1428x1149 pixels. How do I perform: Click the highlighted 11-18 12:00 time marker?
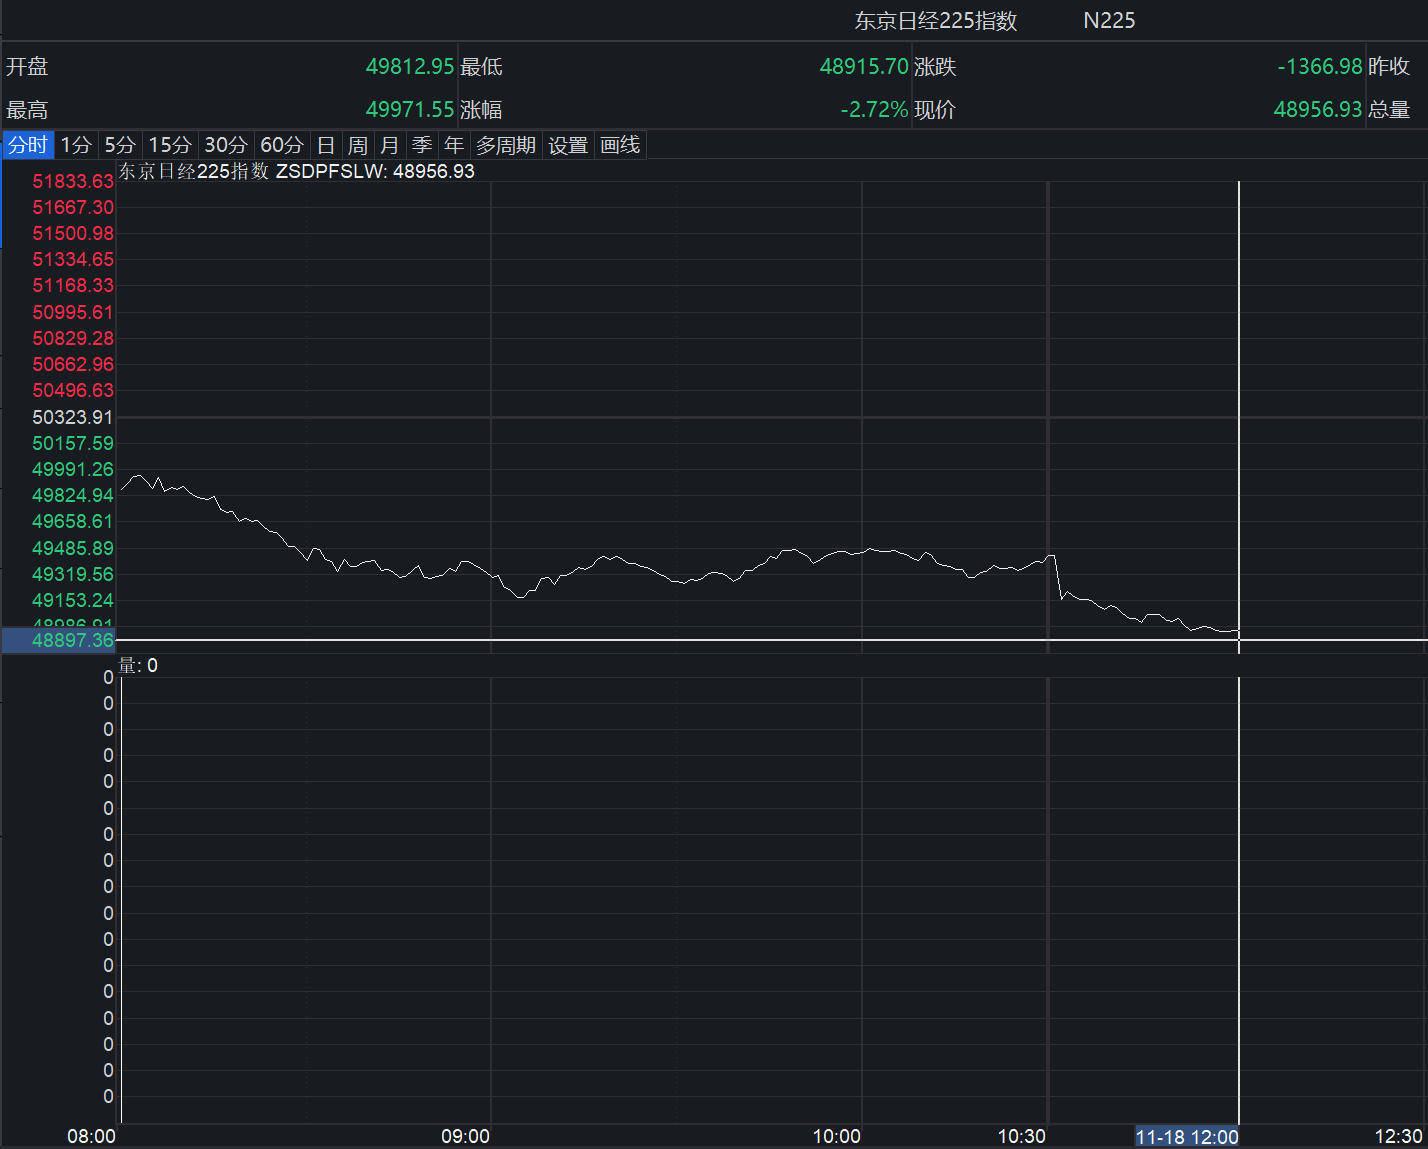pyautogui.click(x=1187, y=1137)
